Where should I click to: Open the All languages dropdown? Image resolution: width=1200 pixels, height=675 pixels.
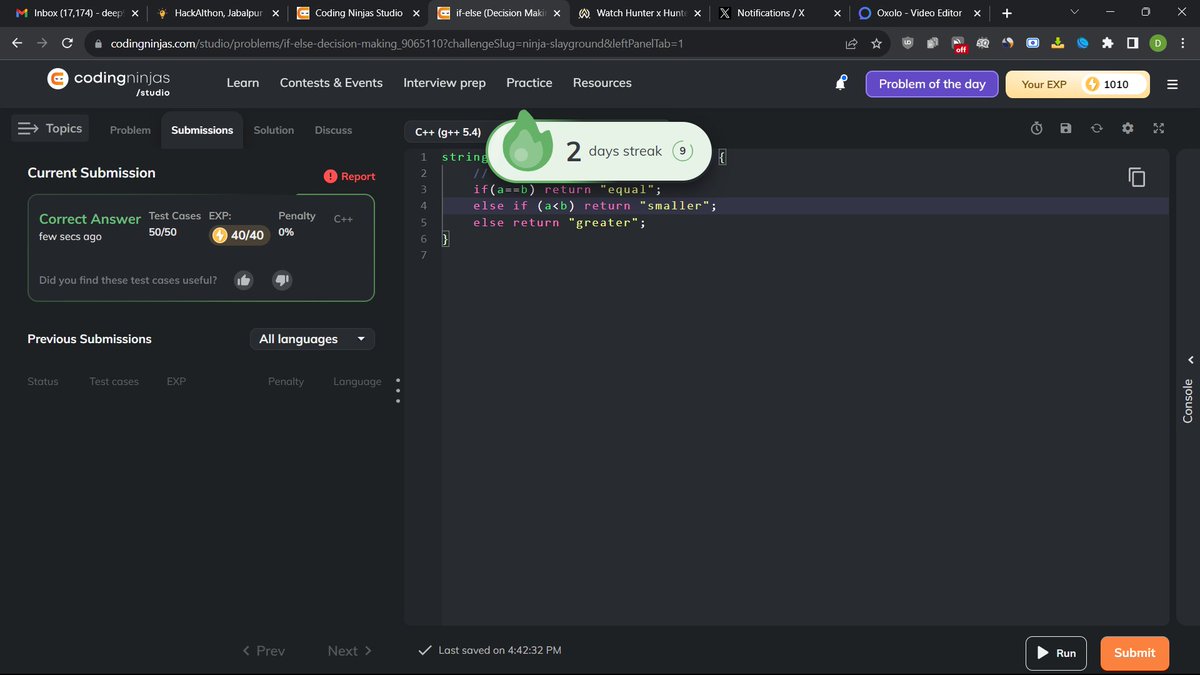click(x=312, y=339)
